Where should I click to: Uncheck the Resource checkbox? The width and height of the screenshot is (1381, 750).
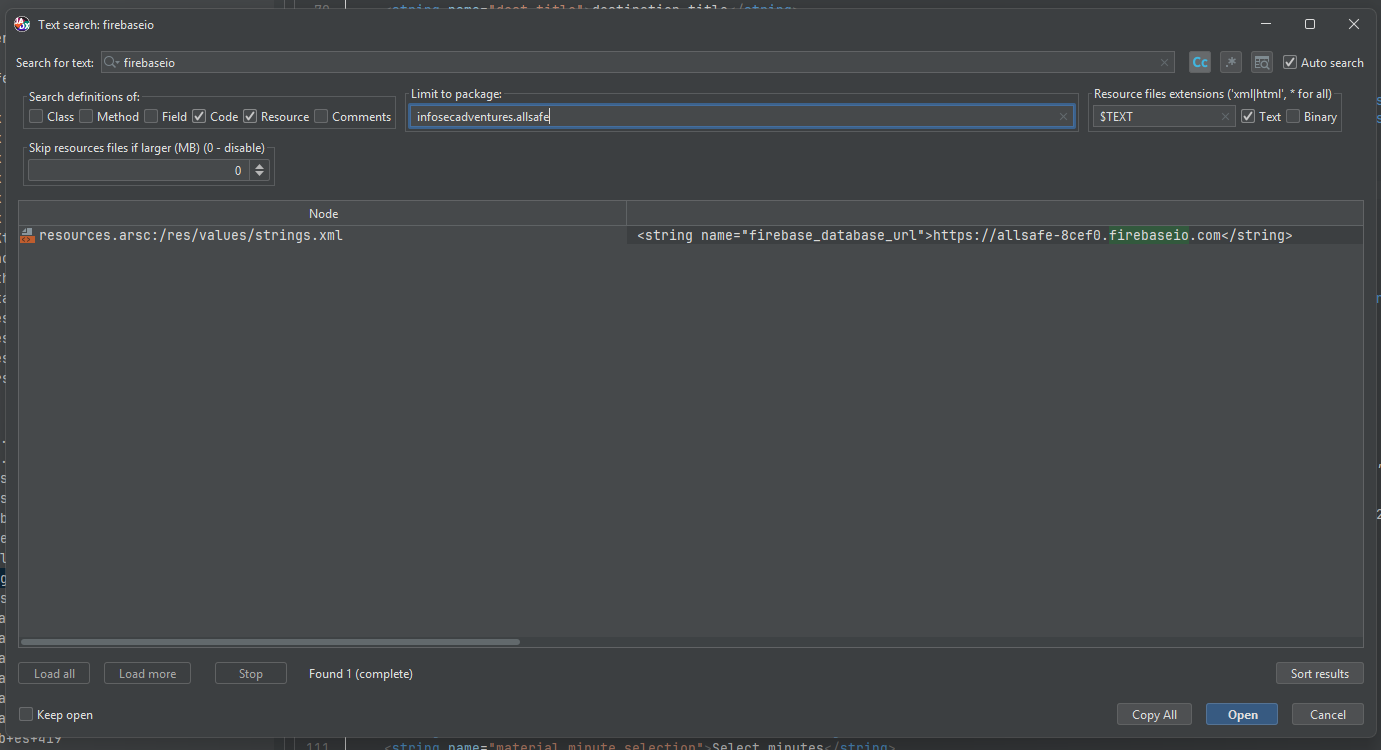click(x=250, y=116)
